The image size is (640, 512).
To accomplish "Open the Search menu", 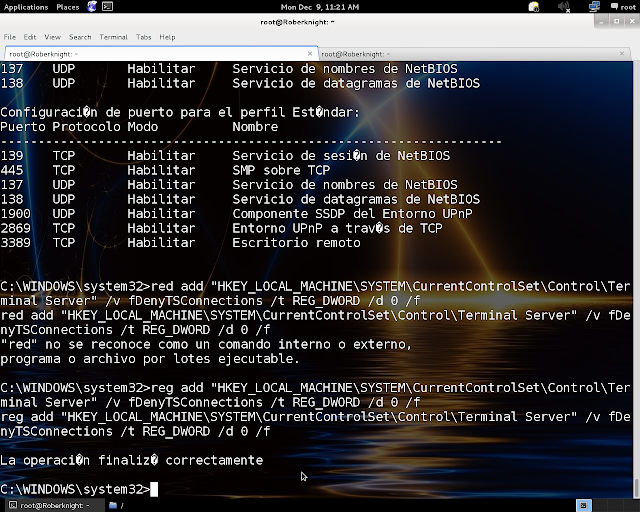I will [80, 37].
